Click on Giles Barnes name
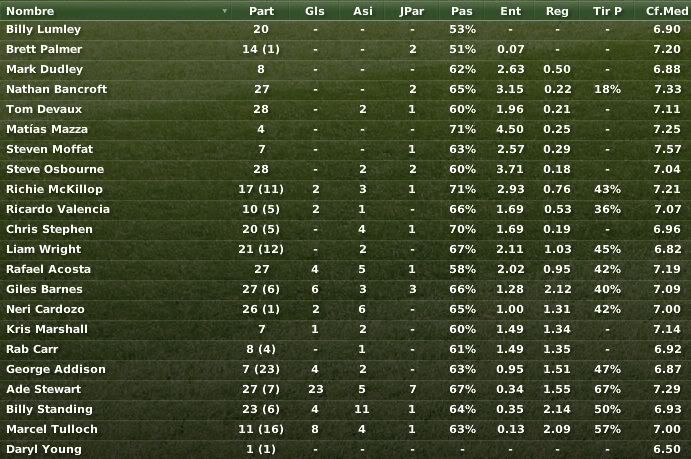Screen dimensions: 691x459 [x=44, y=289]
